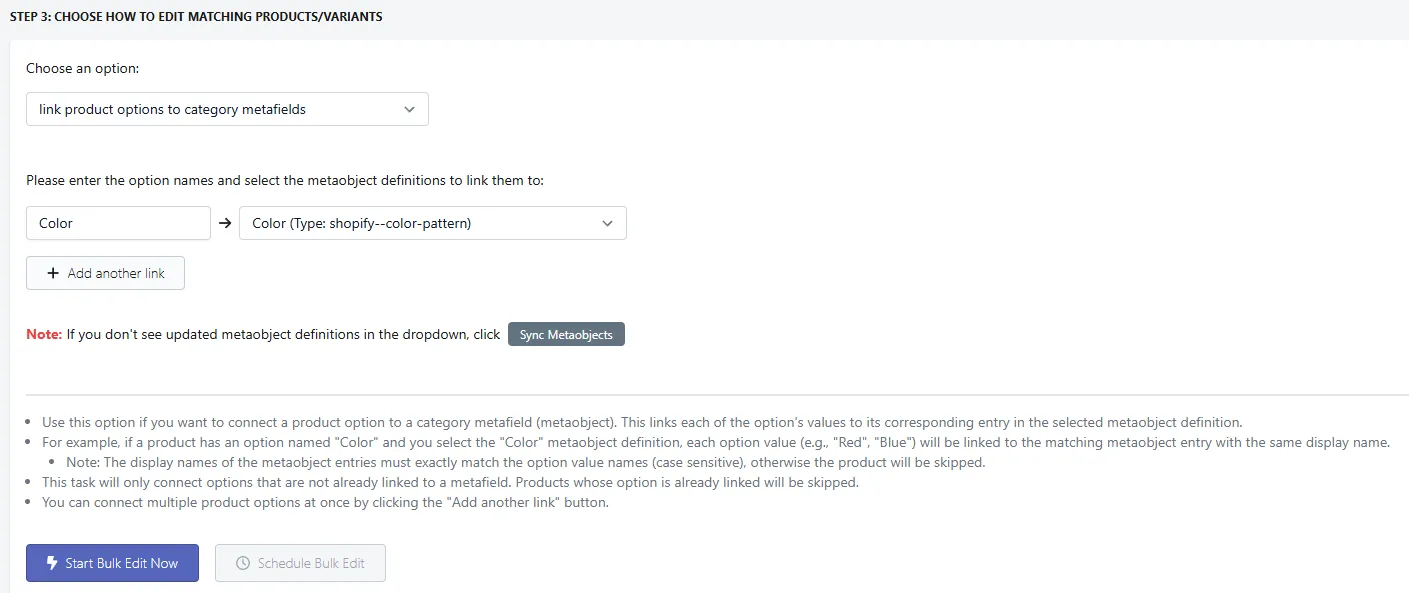Click the plus icon on Add another link

pyautogui.click(x=53, y=273)
